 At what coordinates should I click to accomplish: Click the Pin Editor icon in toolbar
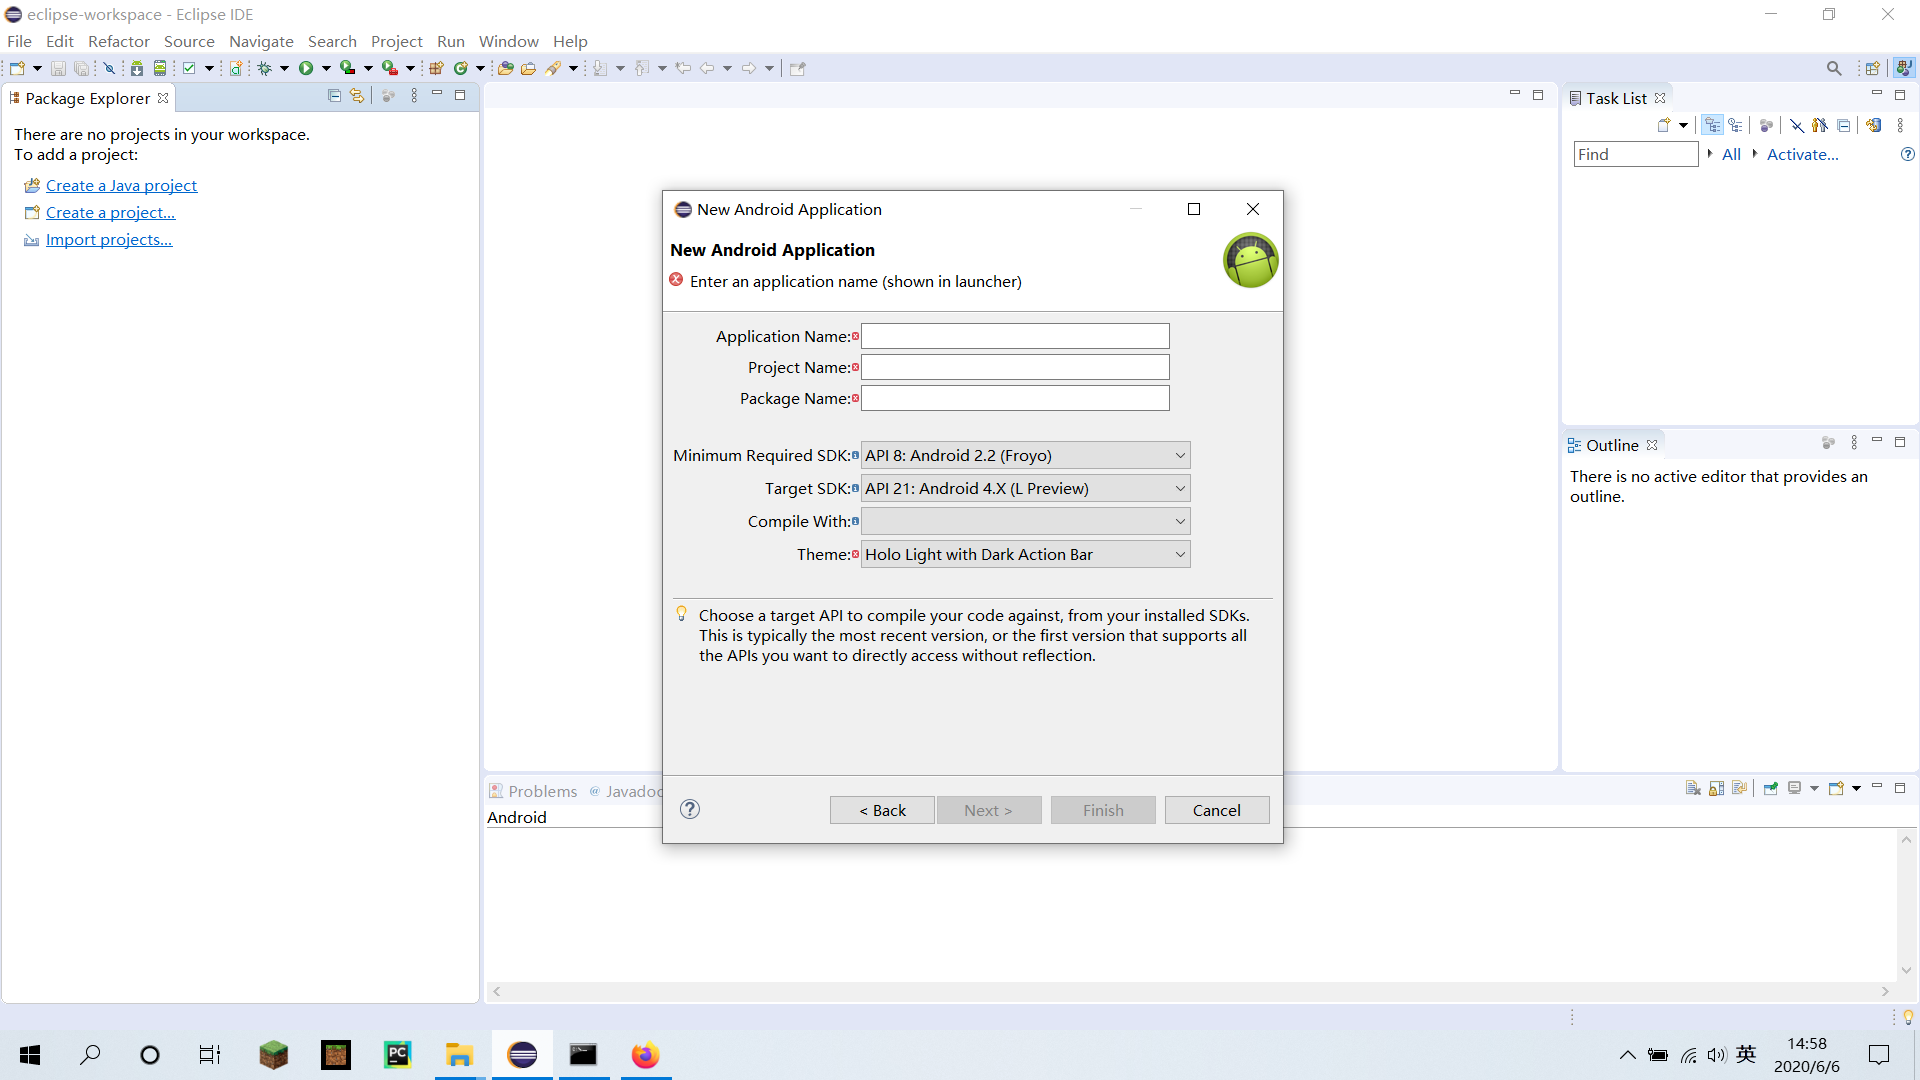tap(797, 68)
